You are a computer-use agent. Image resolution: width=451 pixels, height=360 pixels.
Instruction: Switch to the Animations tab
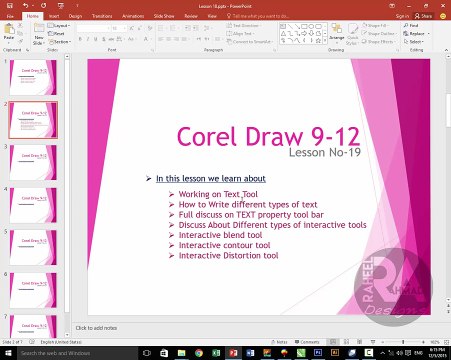tap(133, 16)
